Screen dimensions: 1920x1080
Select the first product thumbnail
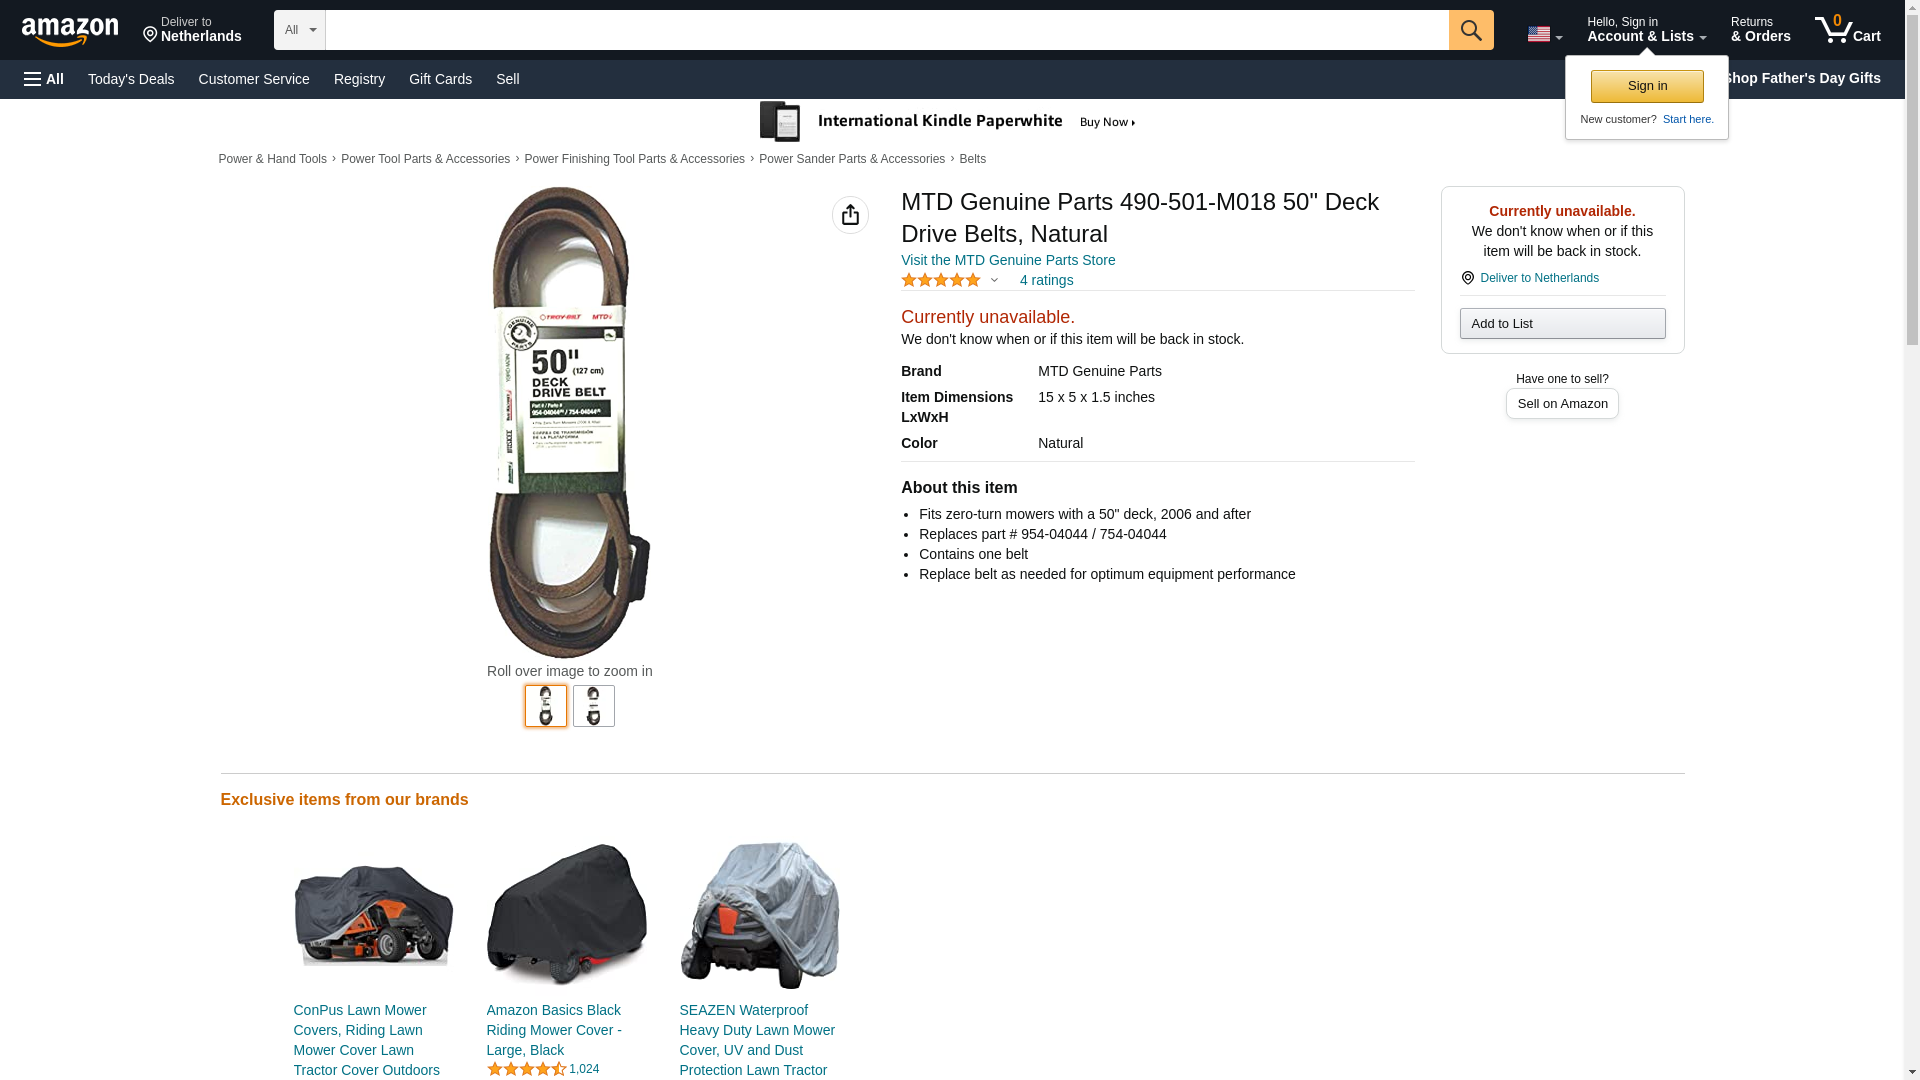pos(545,706)
